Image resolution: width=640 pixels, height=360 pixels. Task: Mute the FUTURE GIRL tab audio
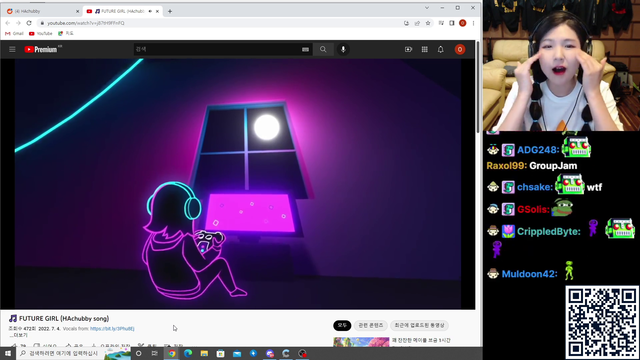coord(150,11)
